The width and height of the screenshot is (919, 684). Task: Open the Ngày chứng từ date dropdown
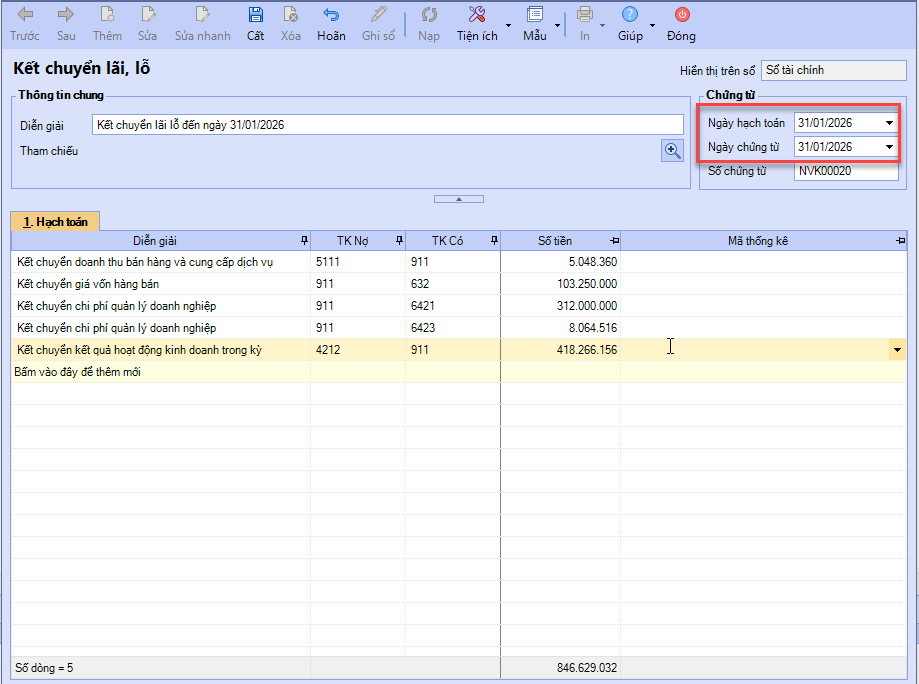pos(889,148)
